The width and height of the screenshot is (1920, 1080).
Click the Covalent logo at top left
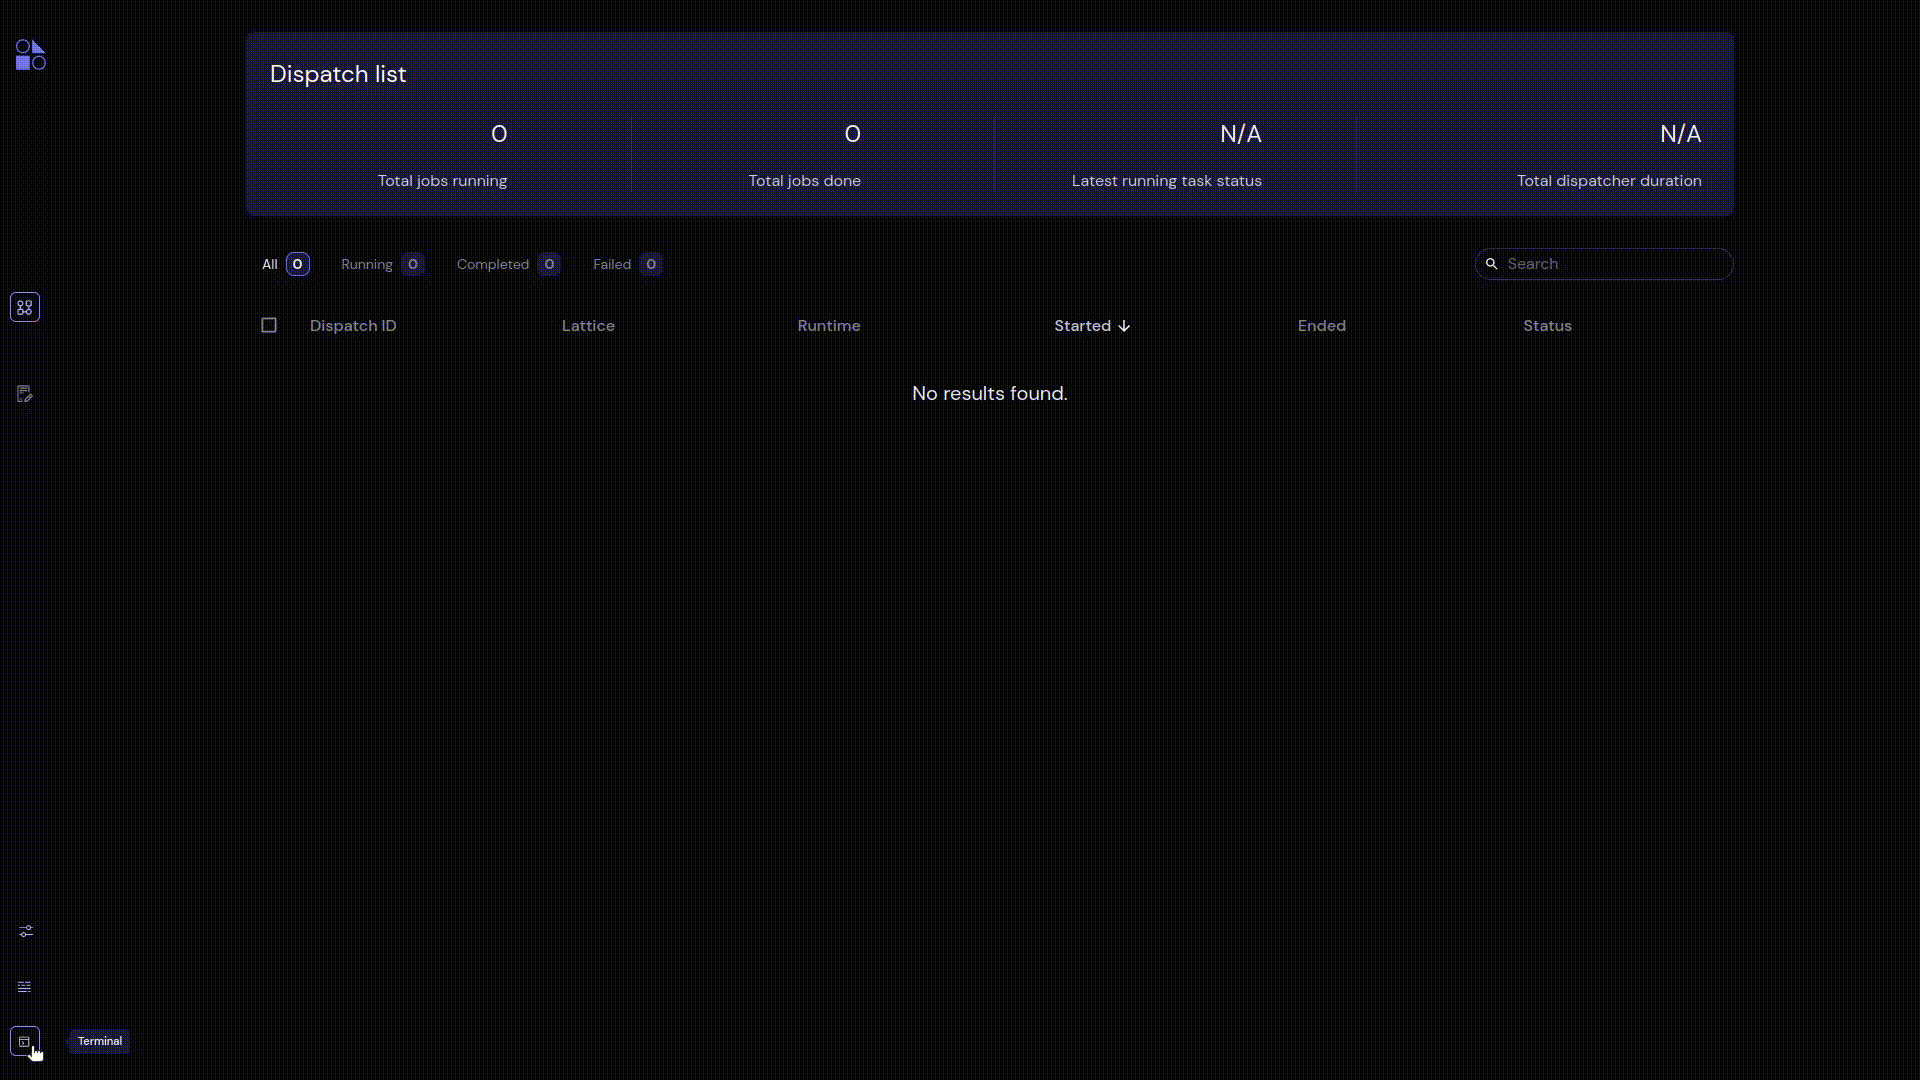pyautogui.click(x=31, y=55)
